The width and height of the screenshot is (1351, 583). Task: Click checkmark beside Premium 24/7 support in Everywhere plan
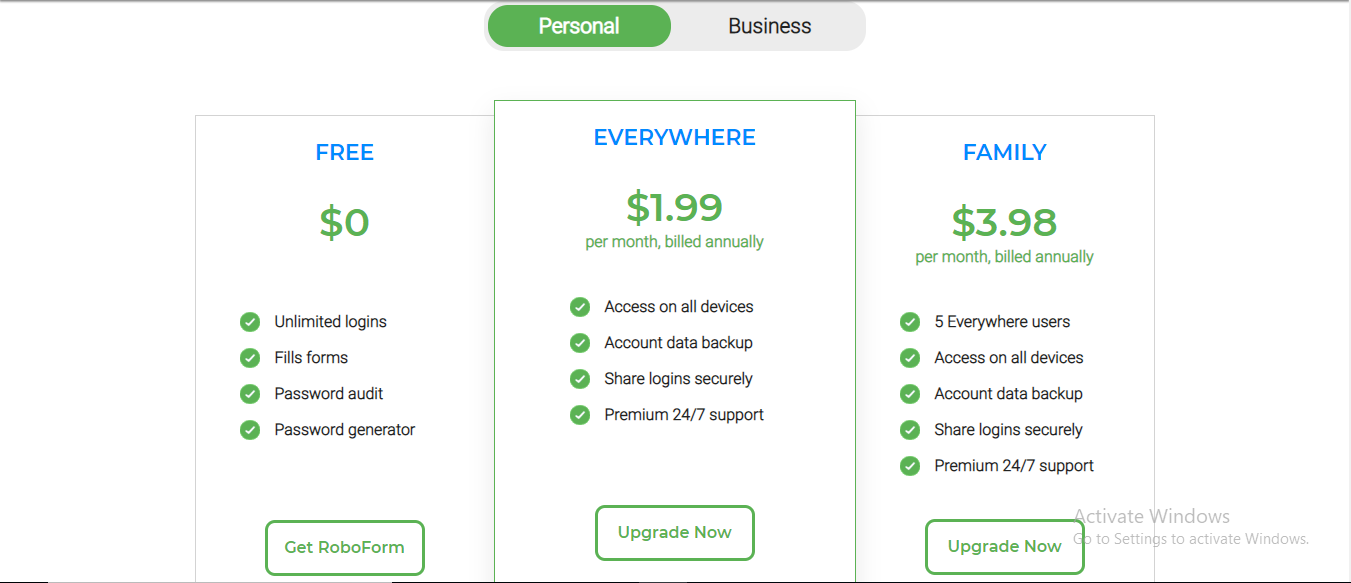click(x=580, y=415)
